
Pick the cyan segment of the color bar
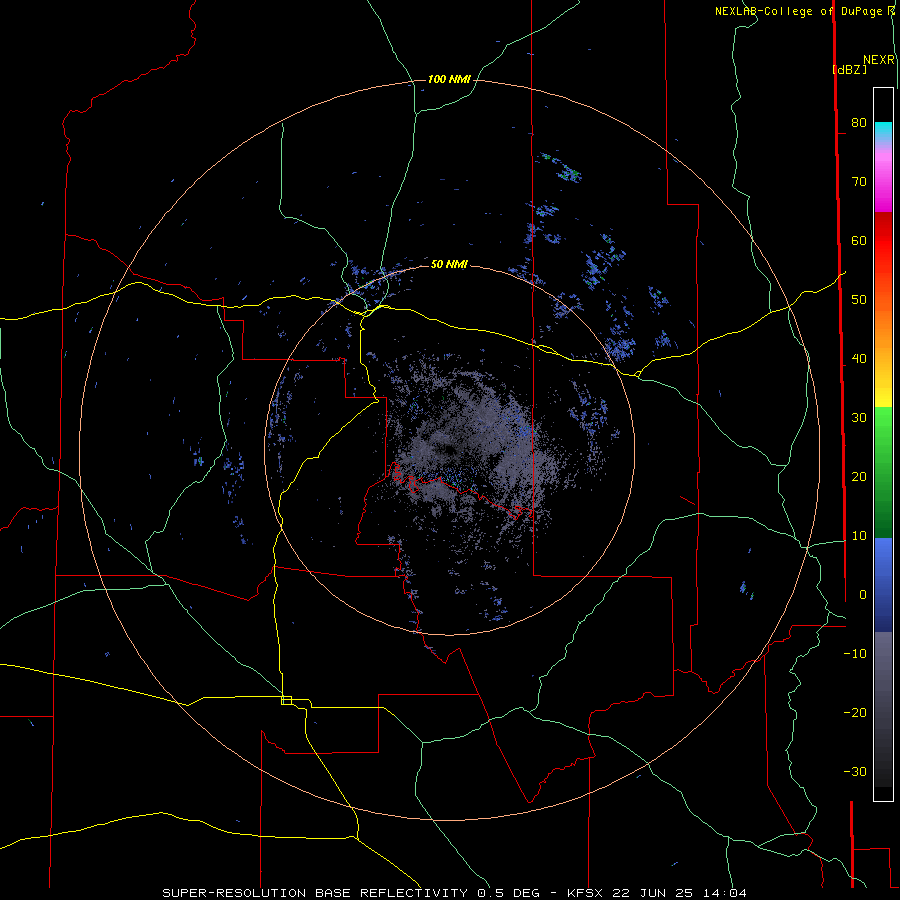(883, 130)
